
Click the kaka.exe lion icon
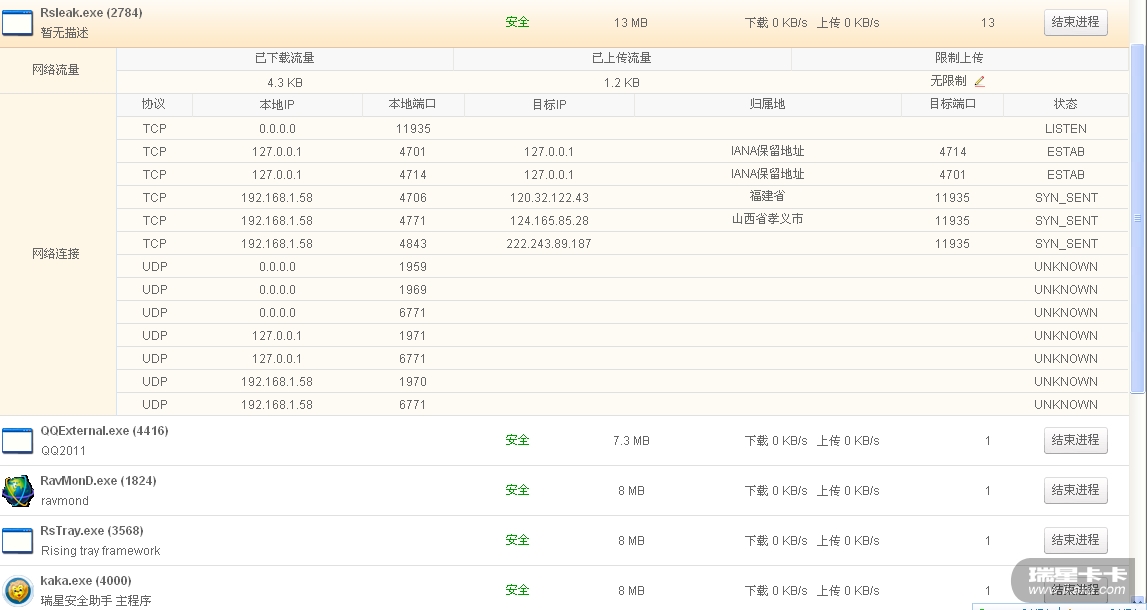pyautogui.click(x=17, y=590)
